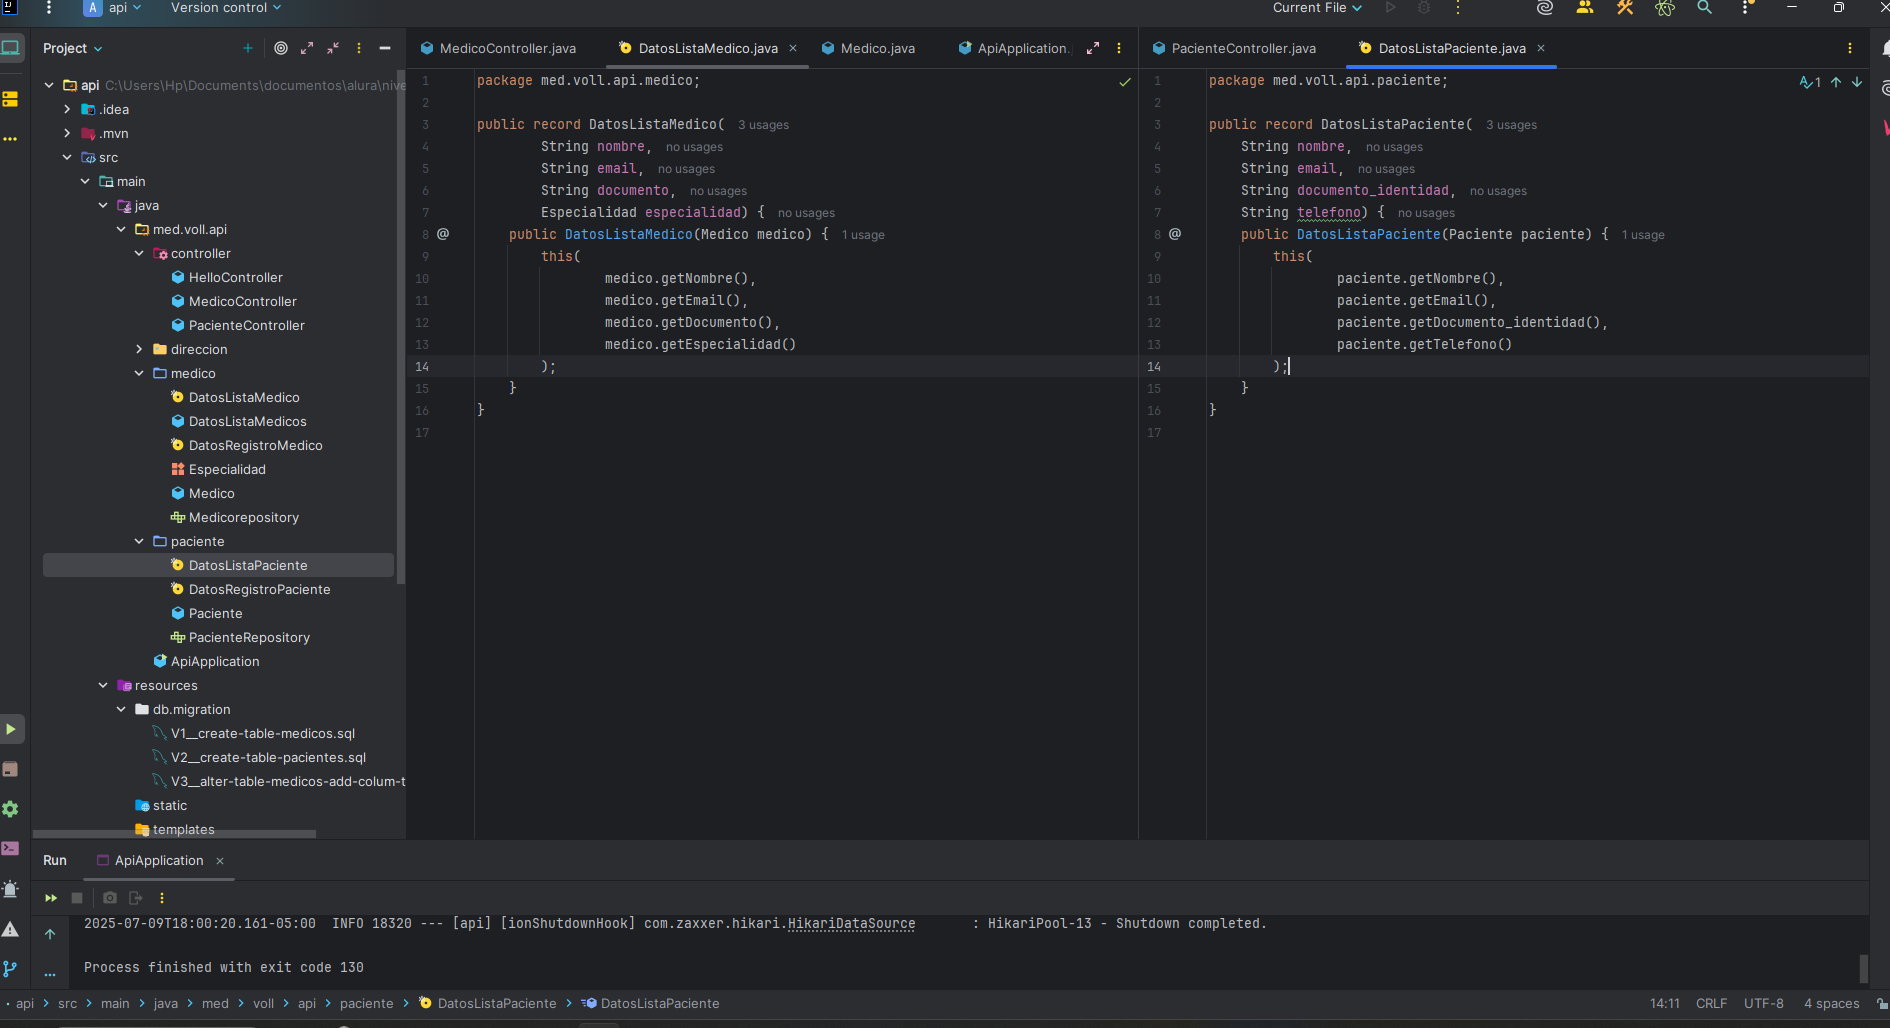Viewport: 1890px width, 1028px height.
Task: Hide the Project panel
Action: point(385,48)
